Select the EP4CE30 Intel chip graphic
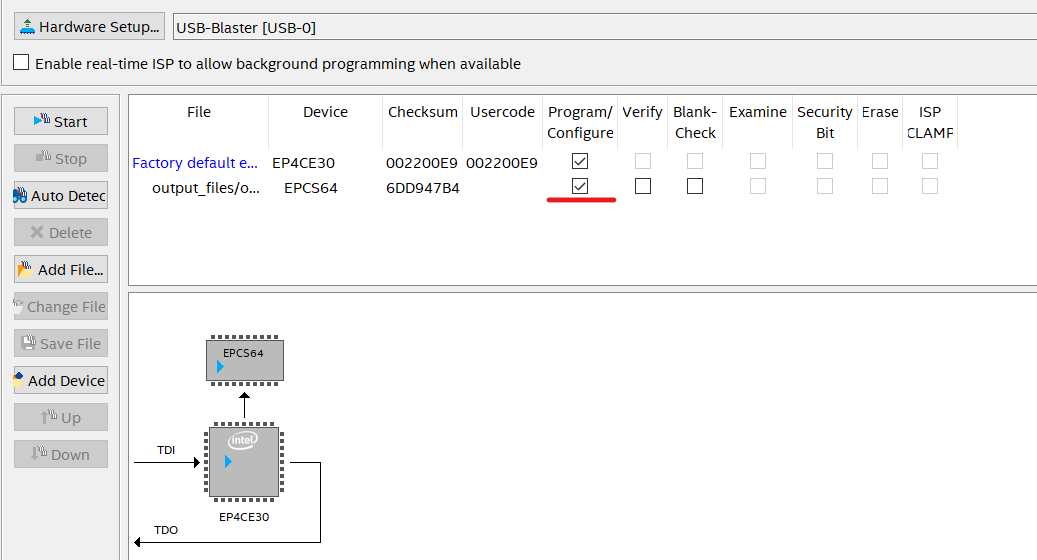Image resolution: width=1037 pixels, height=560 pixels. pyautogui.click(x=244, y=461)
